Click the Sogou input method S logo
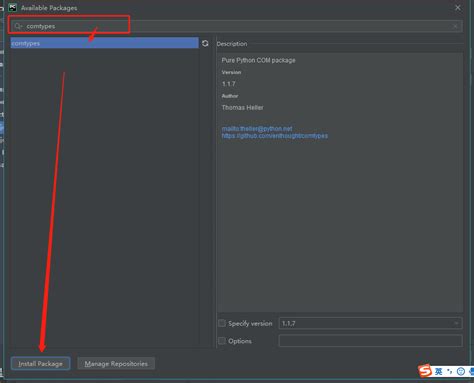The image size is (474, 383). 425,371
